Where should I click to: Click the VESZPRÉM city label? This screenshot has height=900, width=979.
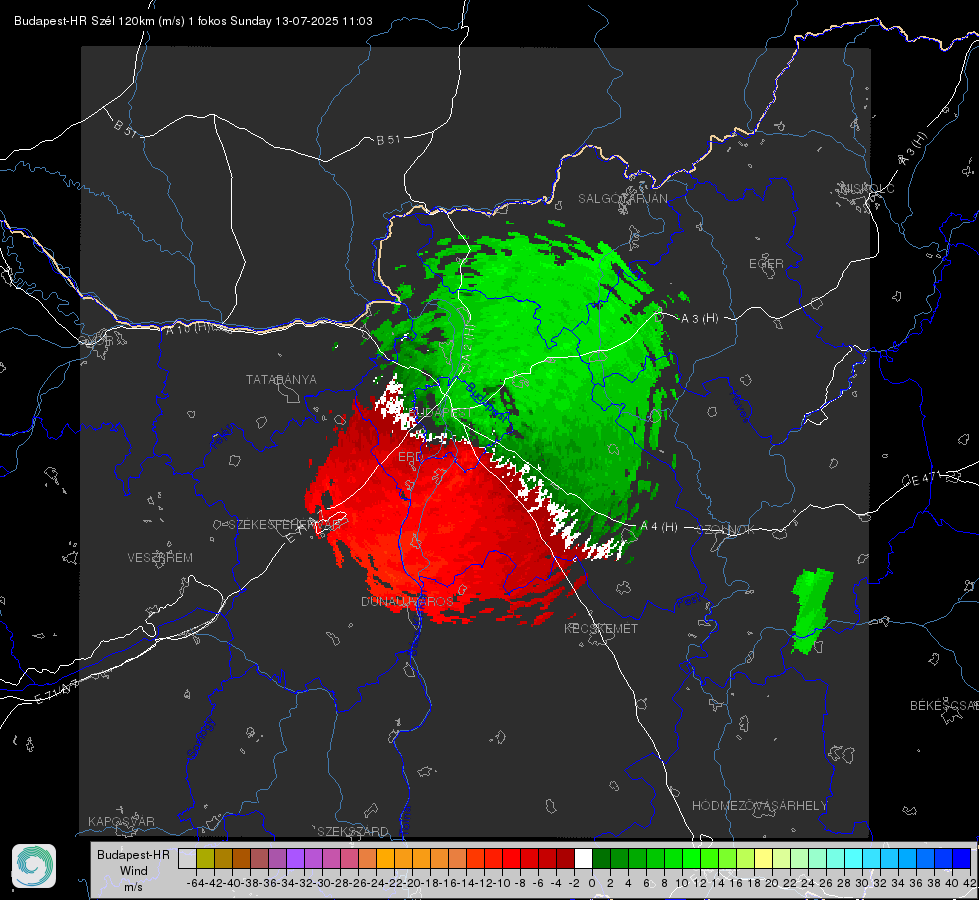pos(160,557)
